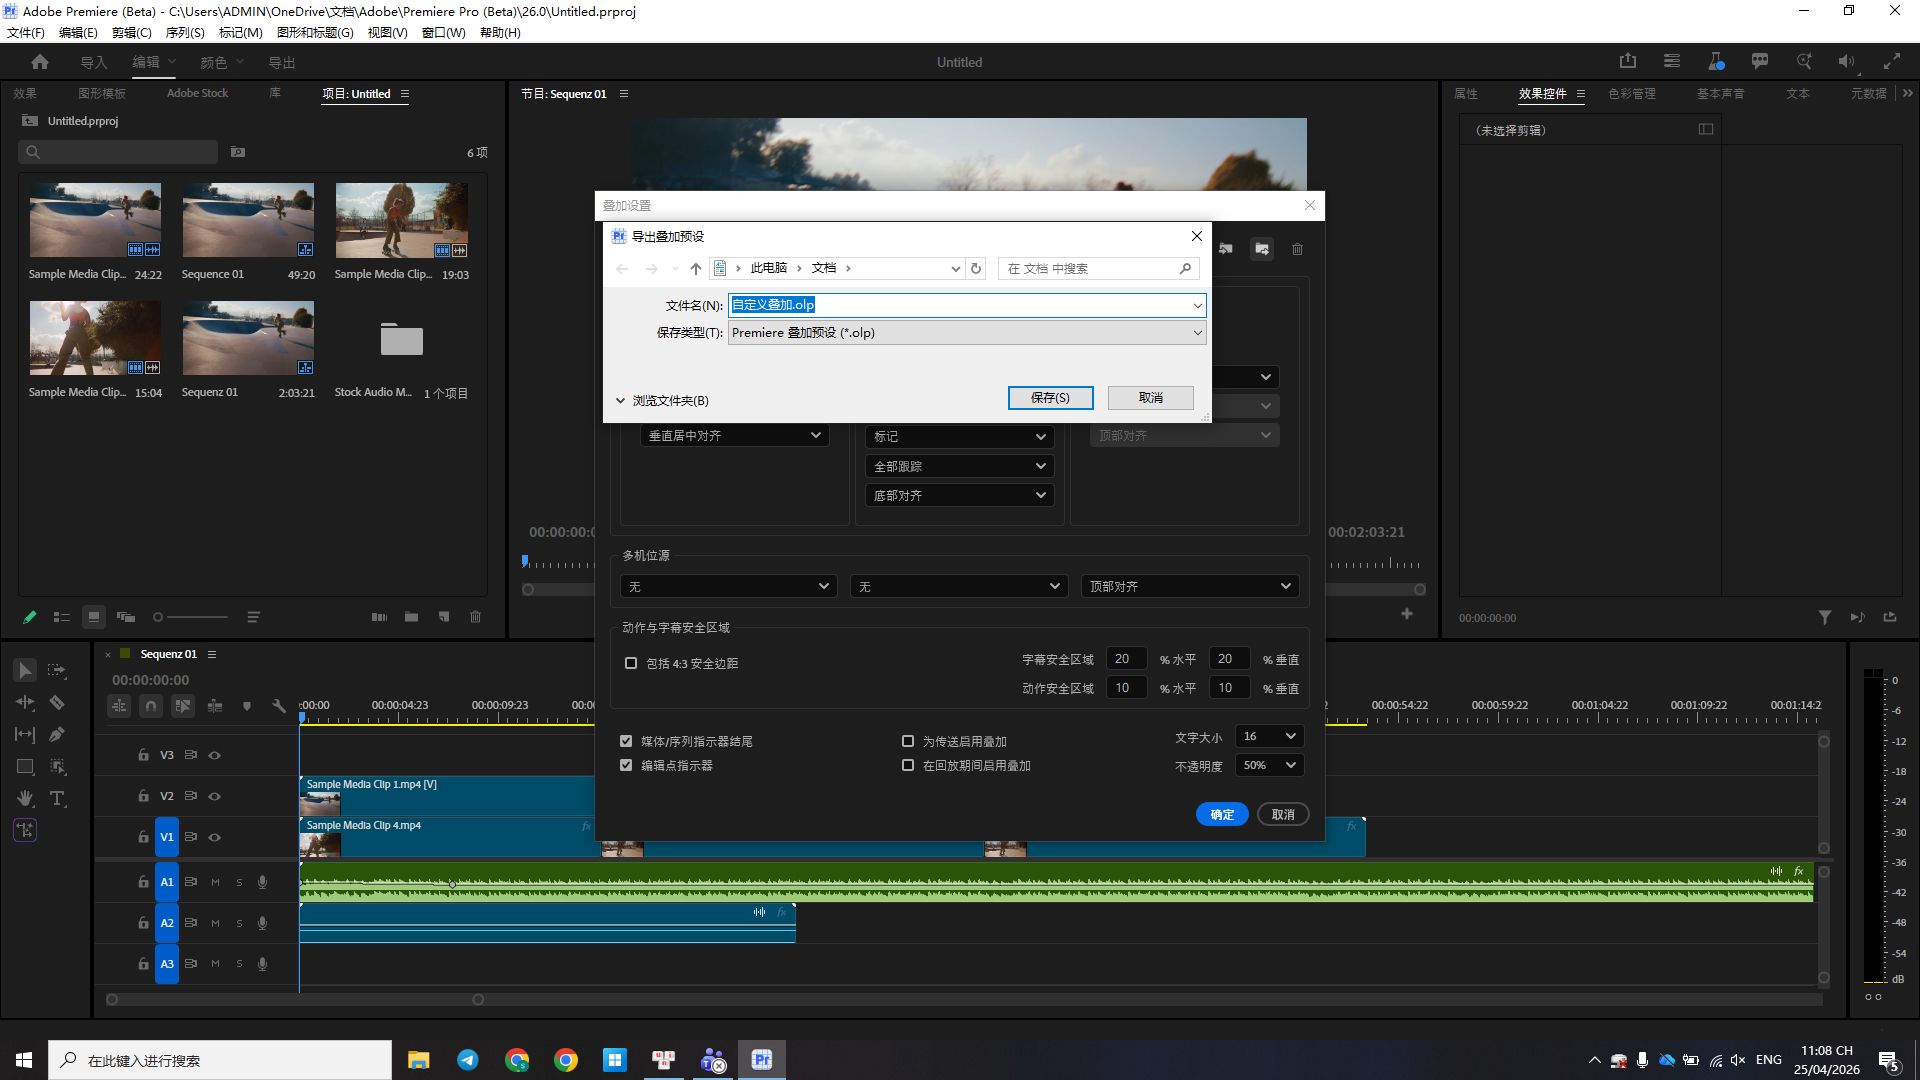Open the 窗口(W) menu

click(443, 33)
